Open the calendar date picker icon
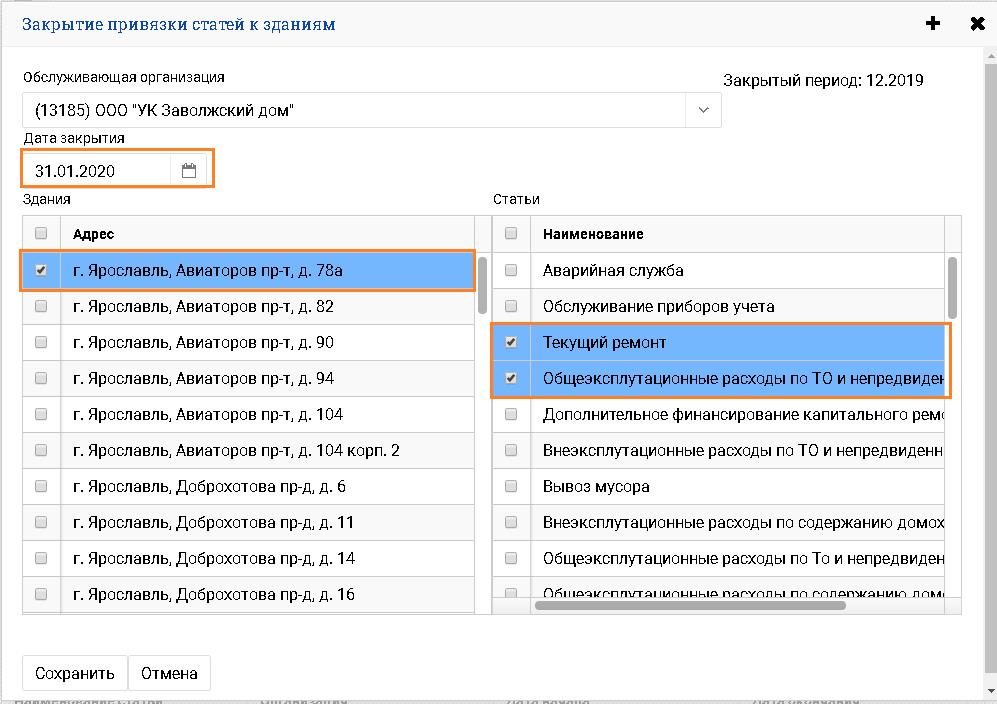The height and width of the screenshot is (704, 997). point(189,171)
